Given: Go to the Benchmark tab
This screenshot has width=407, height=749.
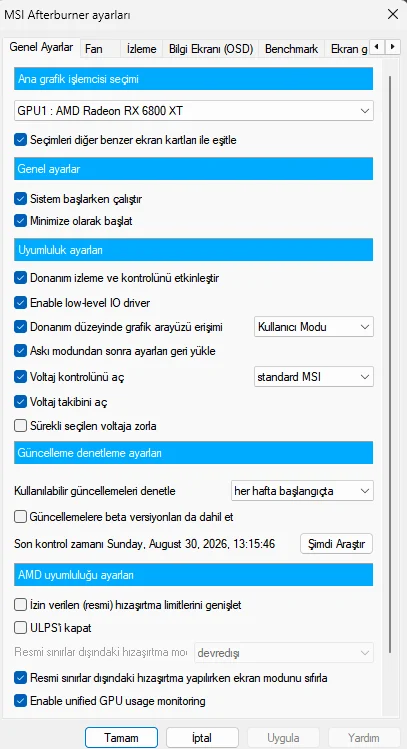Looking at the screenshot, I should click(291, 49).
